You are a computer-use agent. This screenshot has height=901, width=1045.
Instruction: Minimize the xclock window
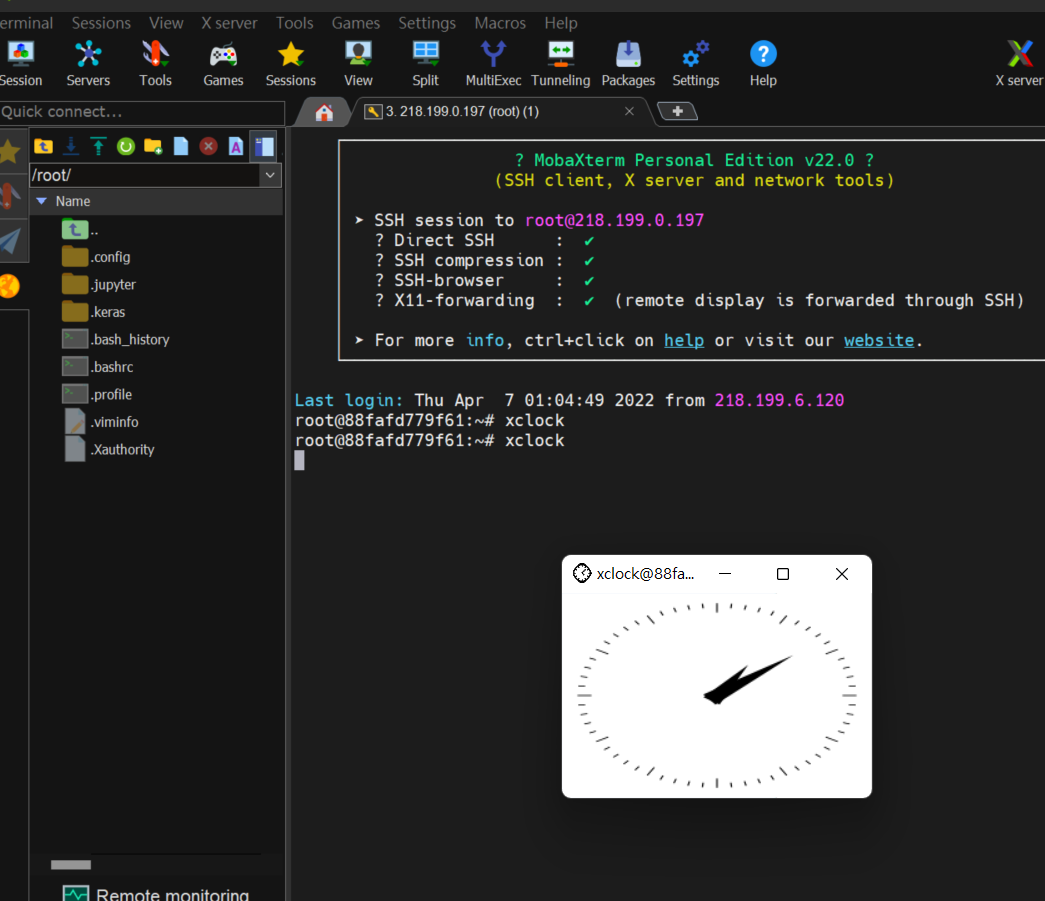tap(725, 574)
